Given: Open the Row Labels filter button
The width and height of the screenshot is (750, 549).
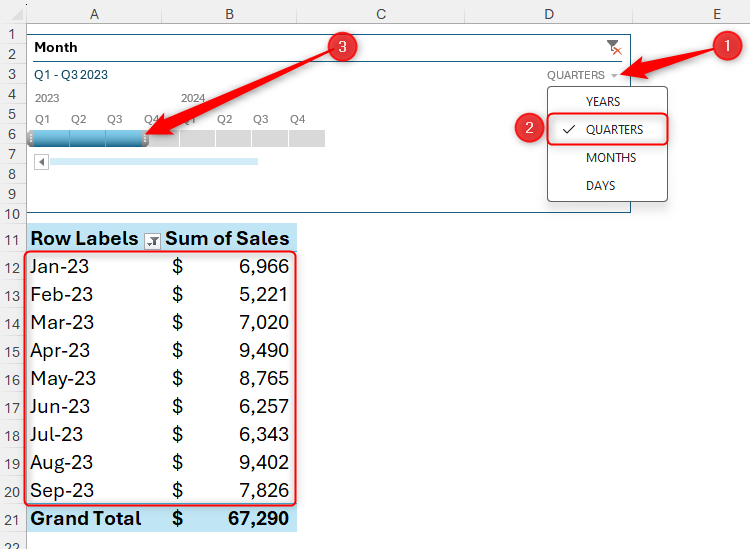Looking at the screenshot, I should tap(152, 239).
